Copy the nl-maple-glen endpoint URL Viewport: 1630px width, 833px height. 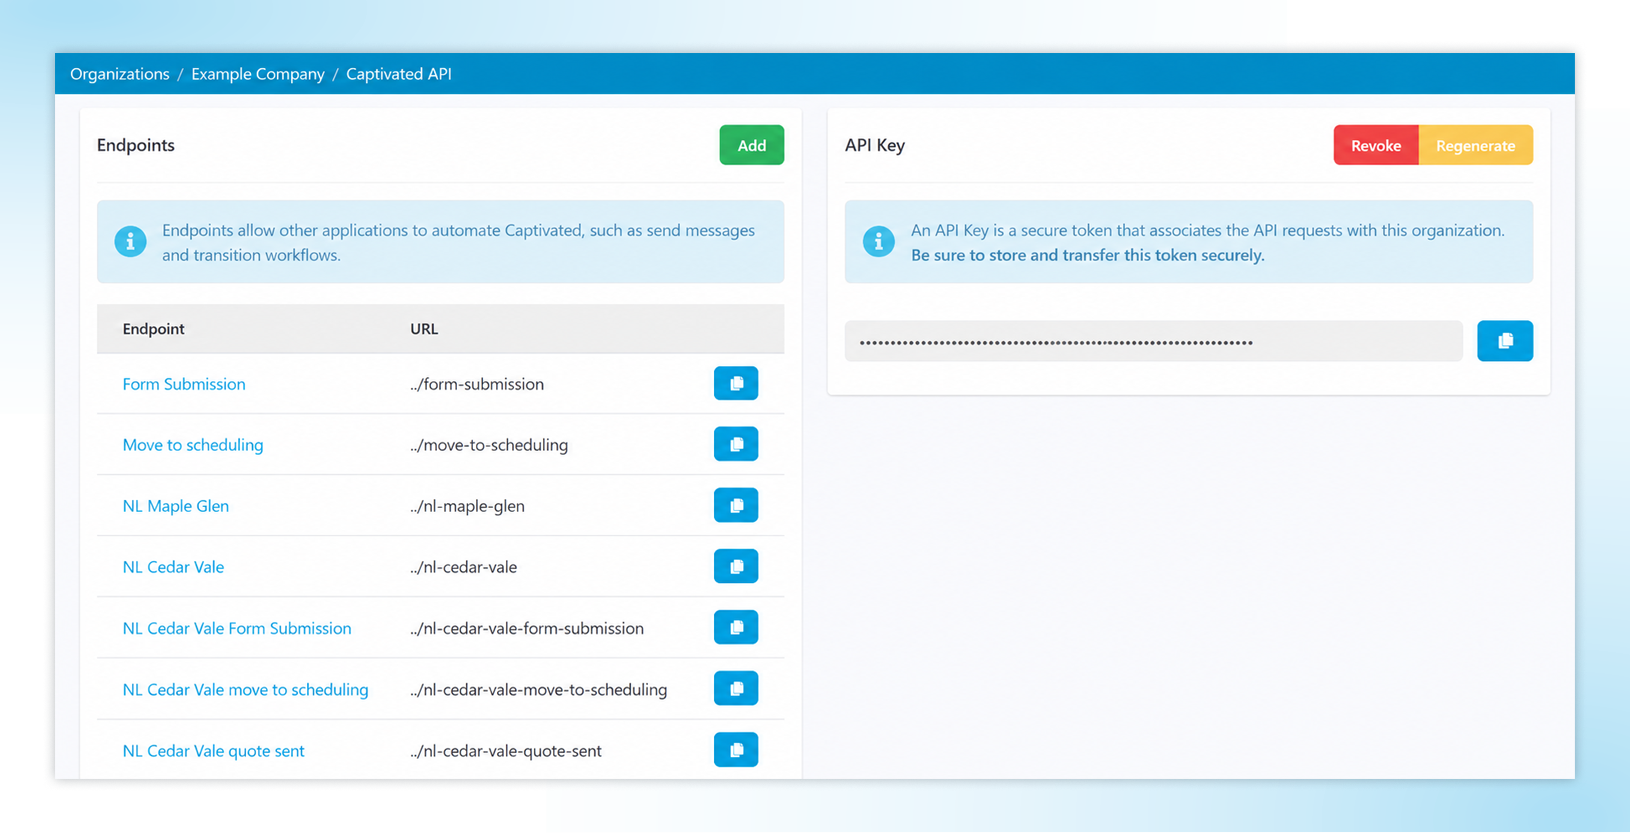click(736, 505)
